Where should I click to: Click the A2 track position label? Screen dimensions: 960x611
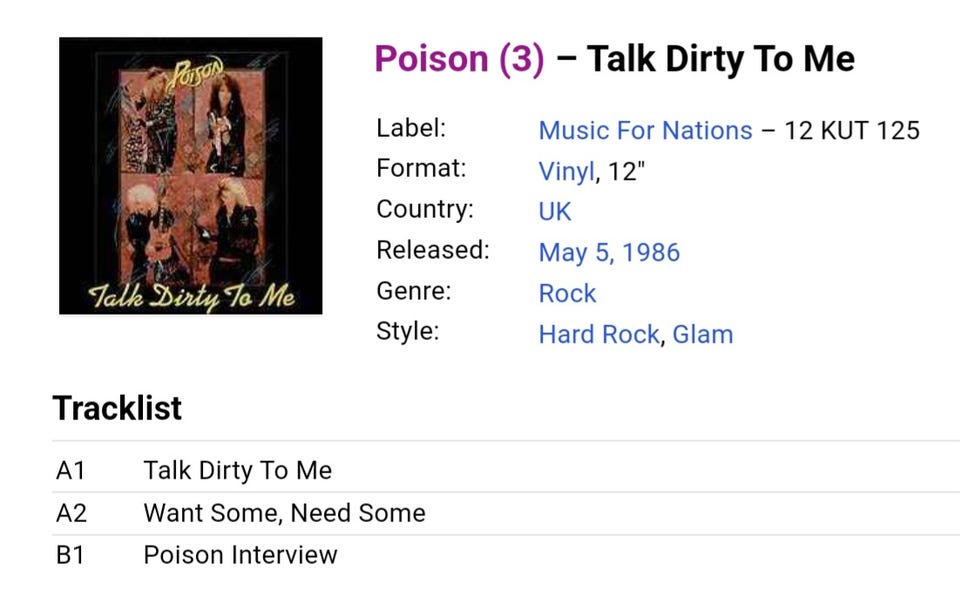(71, 513)
